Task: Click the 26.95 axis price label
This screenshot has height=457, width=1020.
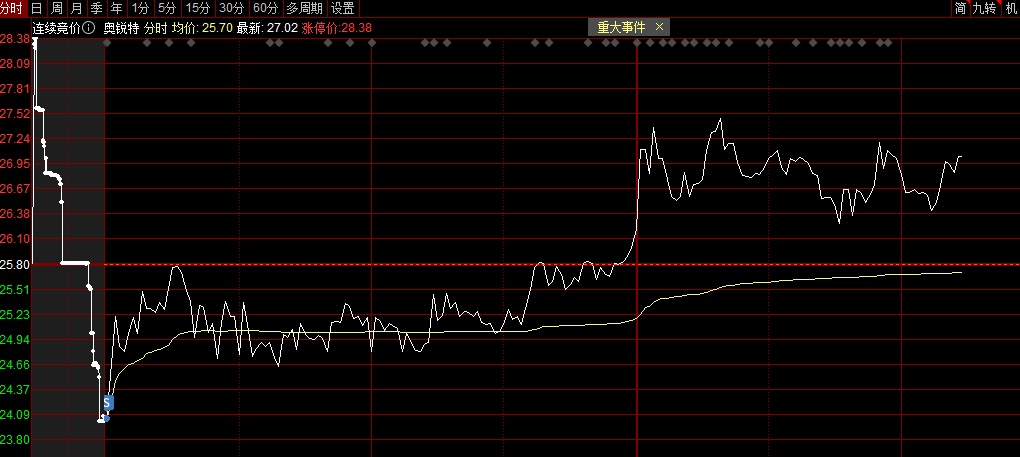Action: (x=15, y=164)
